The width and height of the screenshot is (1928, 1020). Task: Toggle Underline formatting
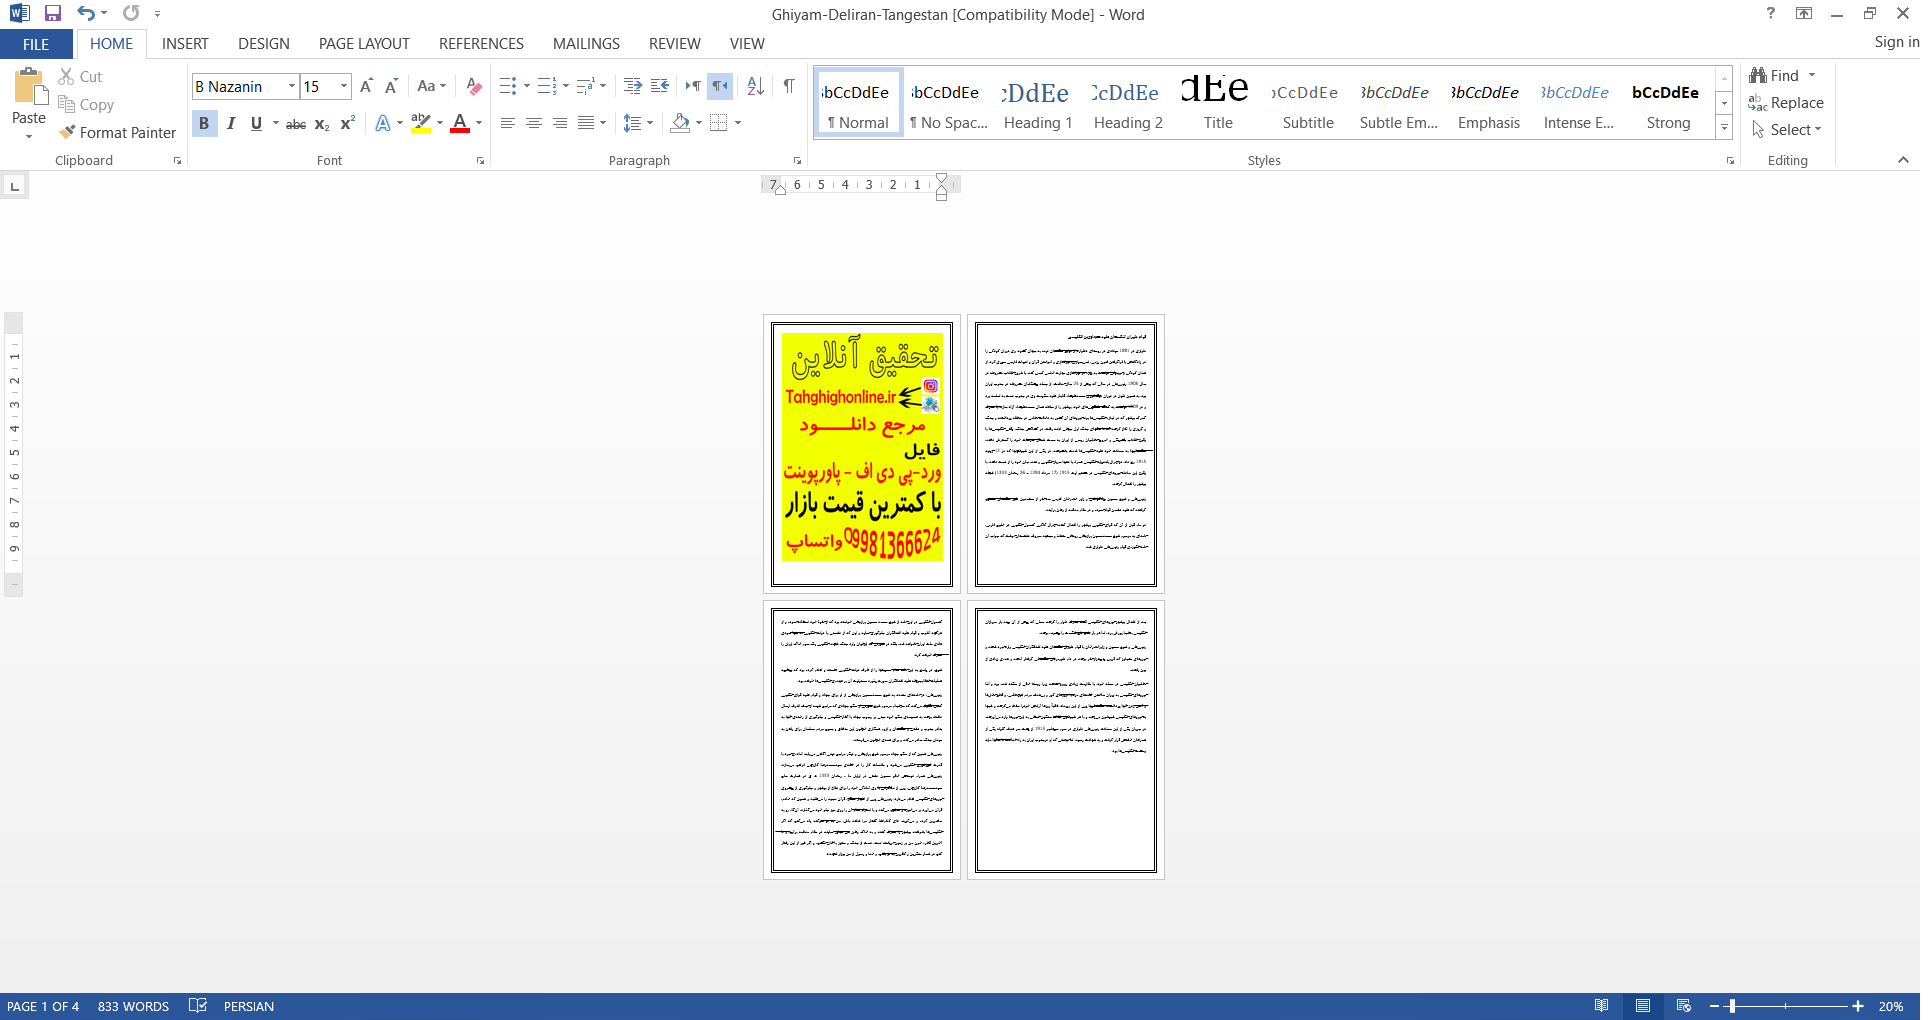tap(256, 123)
